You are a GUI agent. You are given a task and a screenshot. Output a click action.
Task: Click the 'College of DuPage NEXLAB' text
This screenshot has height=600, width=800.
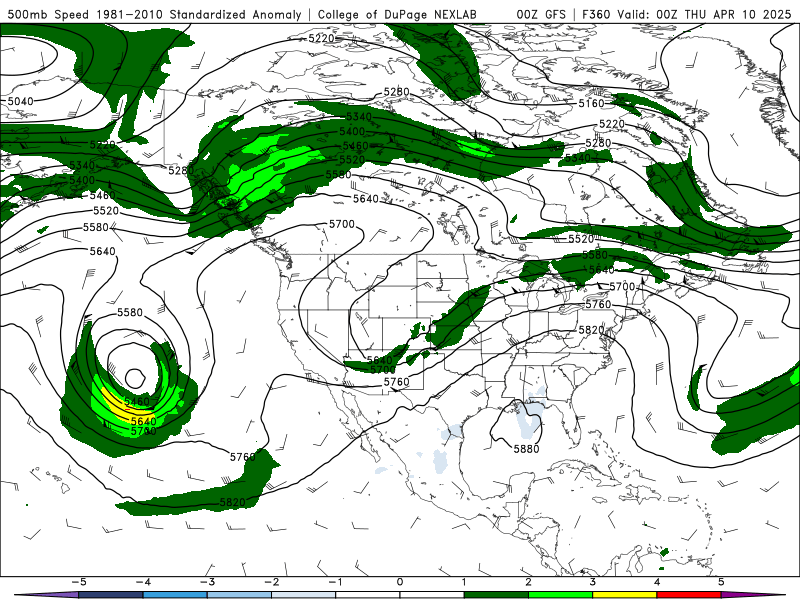pos(397,14)
